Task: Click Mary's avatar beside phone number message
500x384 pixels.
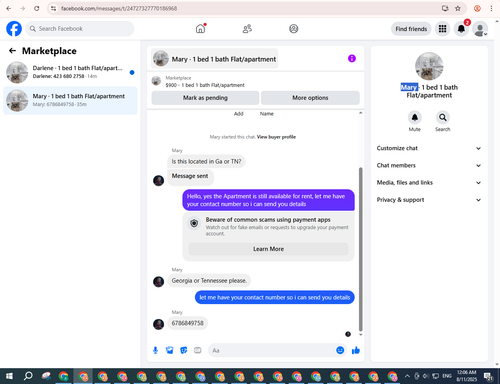Action: 158,324
